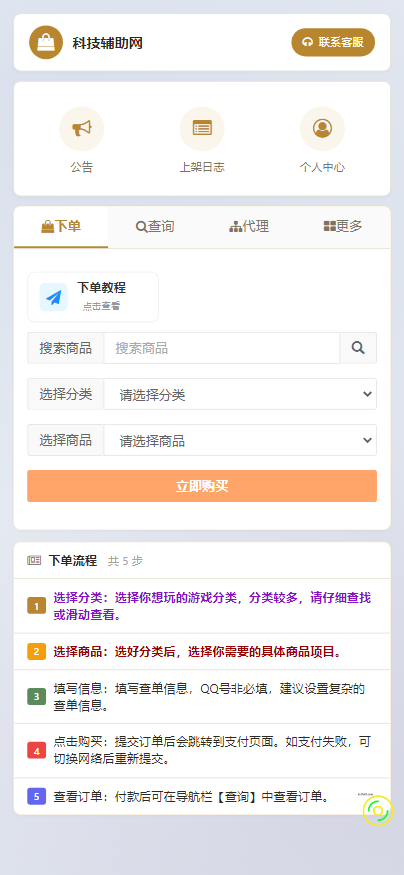Click the paper plane tutorial icon
This screenshot has height=875, width=404.
[x=54, y=297]
